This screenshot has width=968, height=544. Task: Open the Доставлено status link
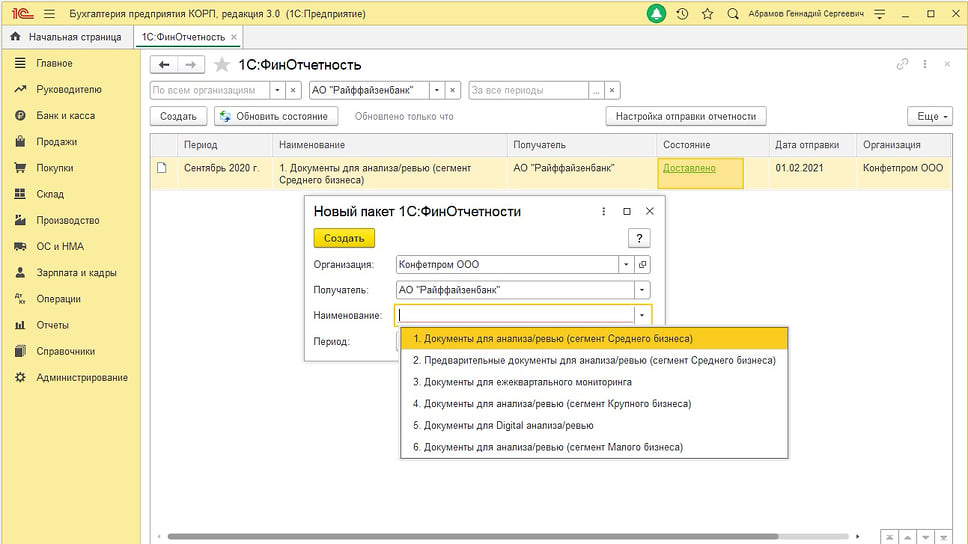[689, 168]
